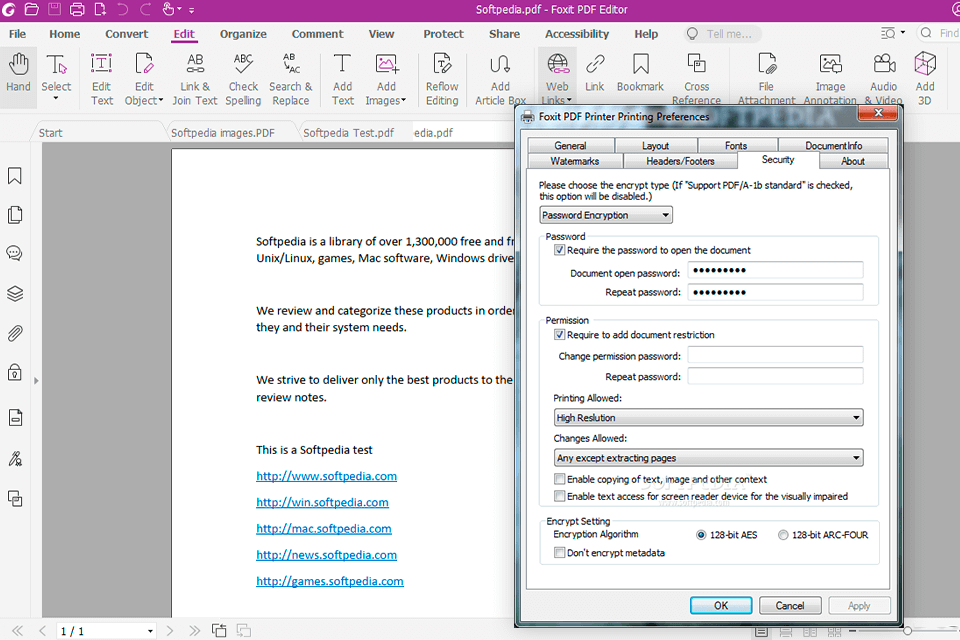Open the Softpedia images.PDF document tab
Screen dimensions: 960x640
[x=223, y=133]
